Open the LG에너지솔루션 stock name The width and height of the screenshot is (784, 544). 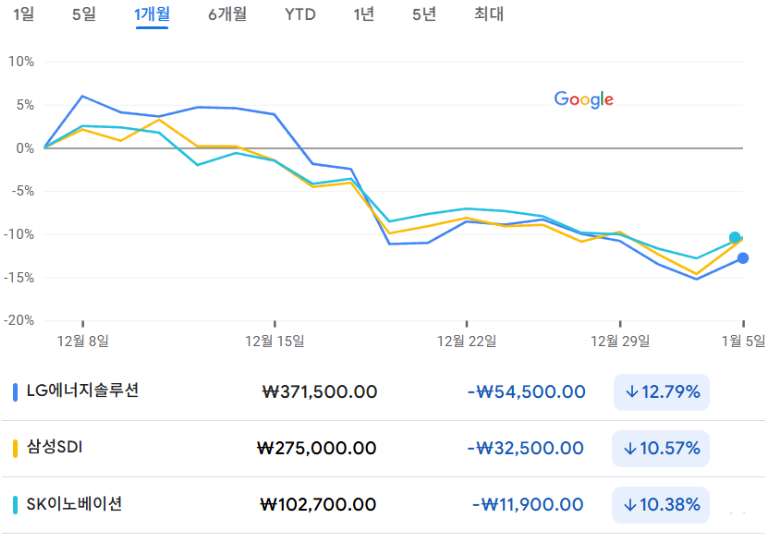[x=82, y=391]
